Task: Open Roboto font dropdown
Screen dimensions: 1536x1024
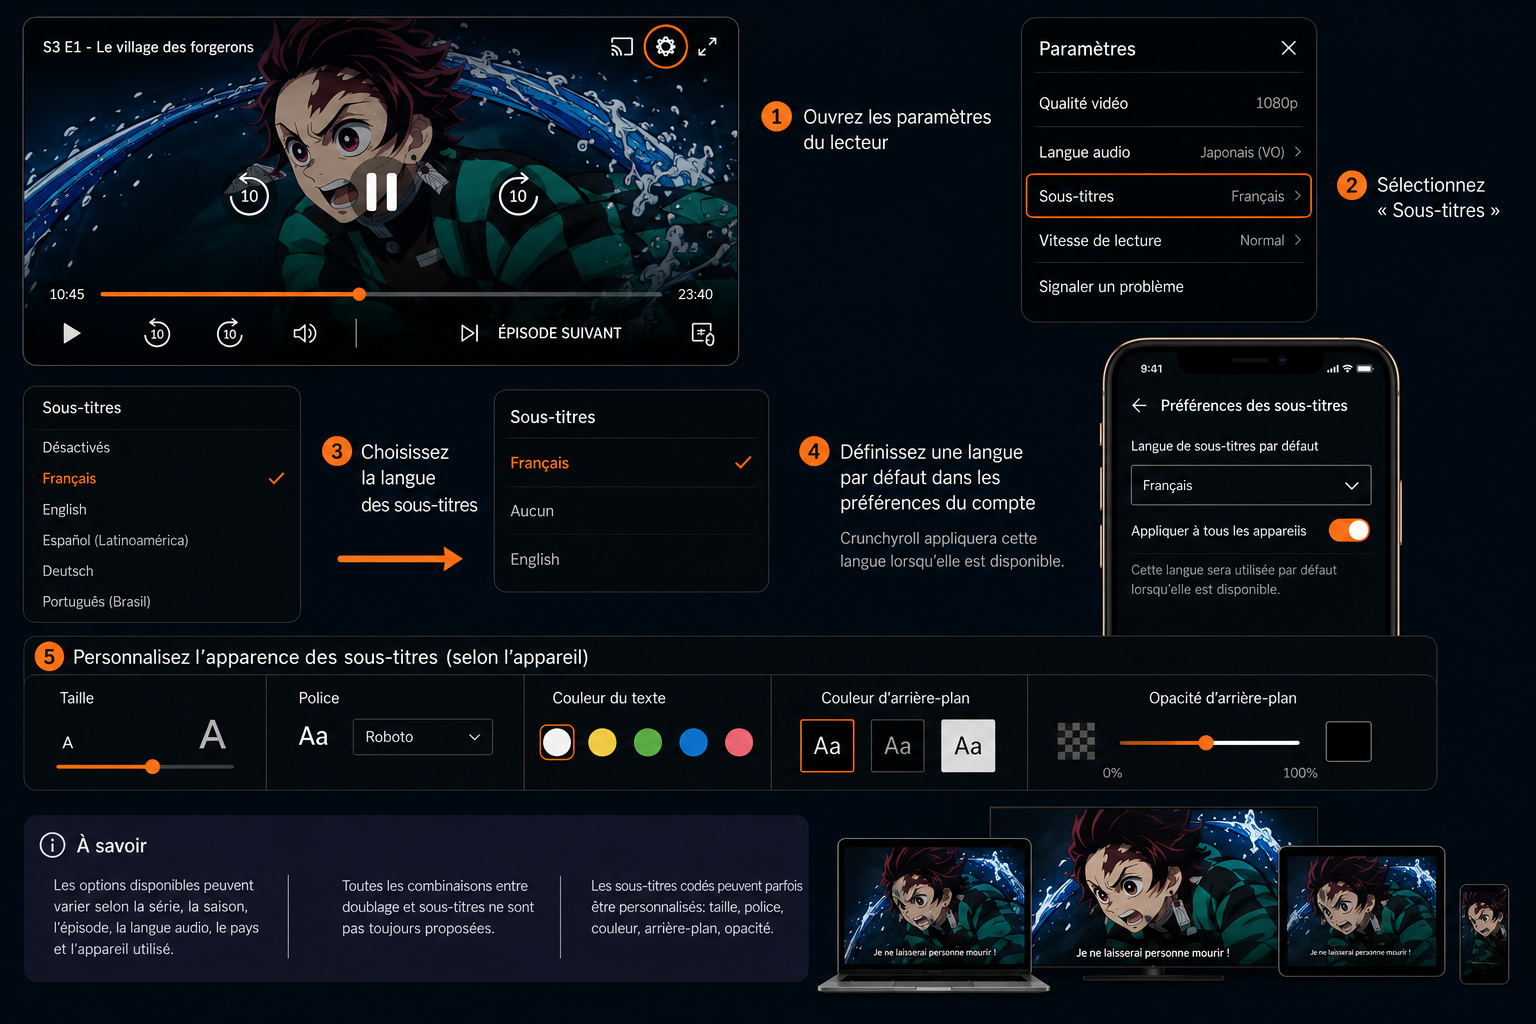Action: coord(422,737)
